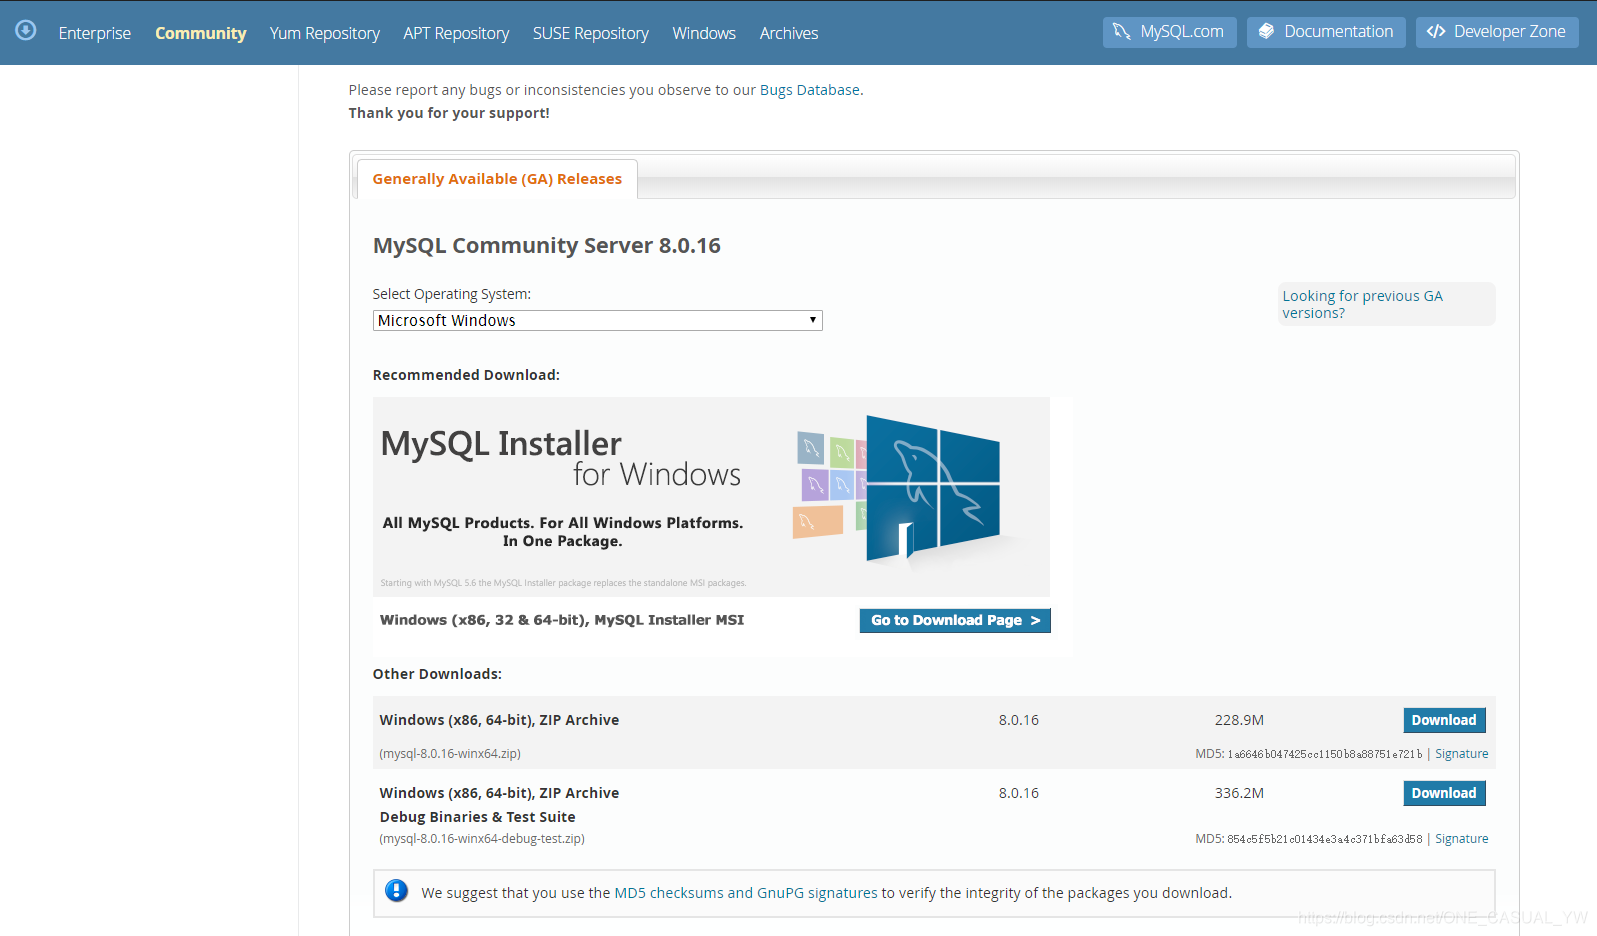This screenshot has height=936, width=1597.
Task: Click the 228.9M file size value
Action: click(x=1239, y=720)
